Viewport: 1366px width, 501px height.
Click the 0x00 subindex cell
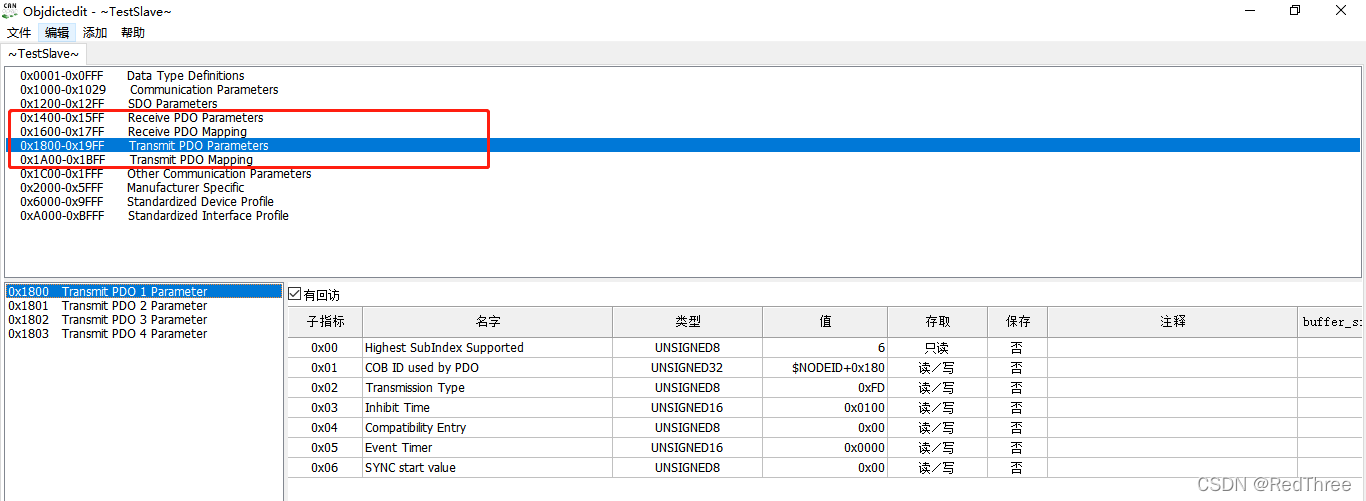[x=325, y=348]
